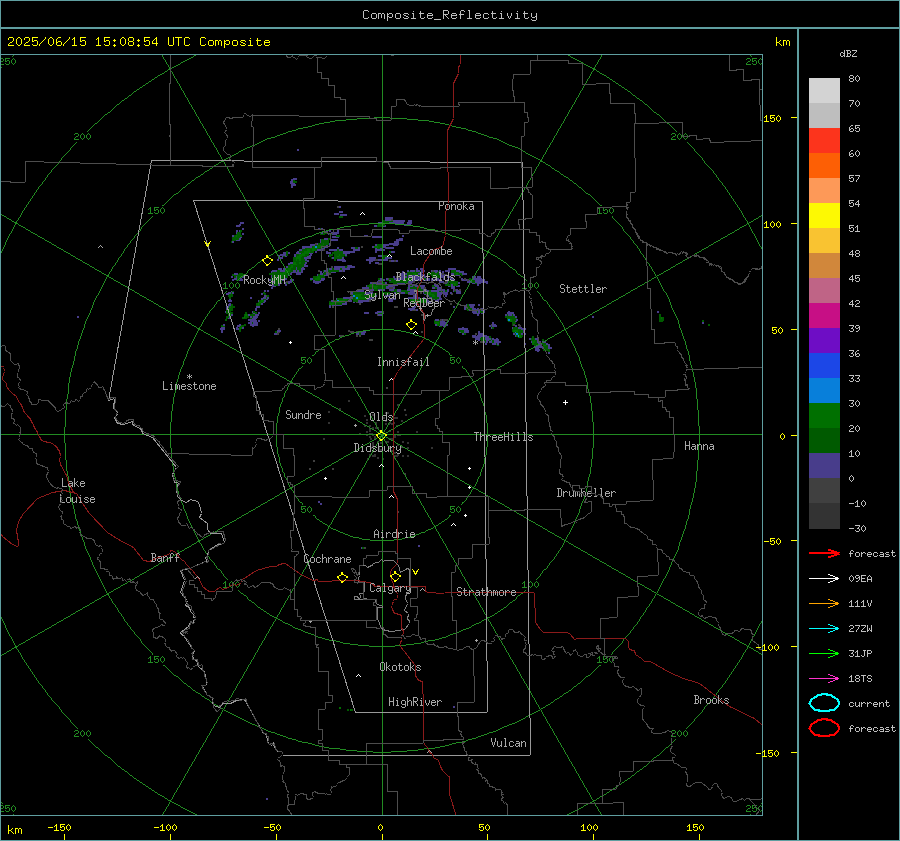900x841 pixels.
Task: Select the light blue 30-33 dBZ swatch
Action: pyautogui.click(x=824, y=391)
